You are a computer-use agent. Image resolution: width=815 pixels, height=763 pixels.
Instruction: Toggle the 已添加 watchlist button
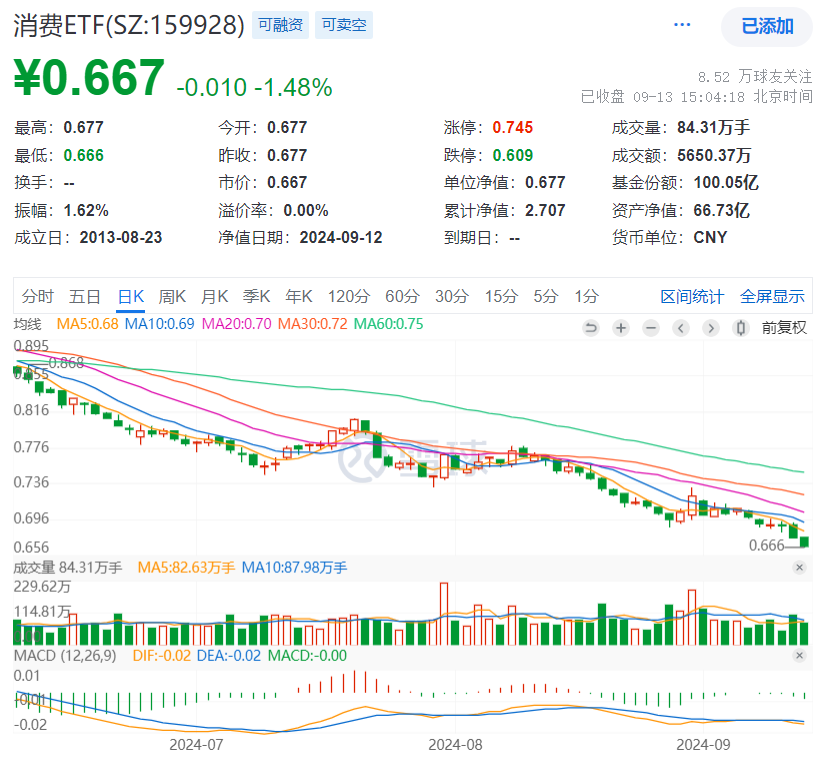(x=767, y=26)
